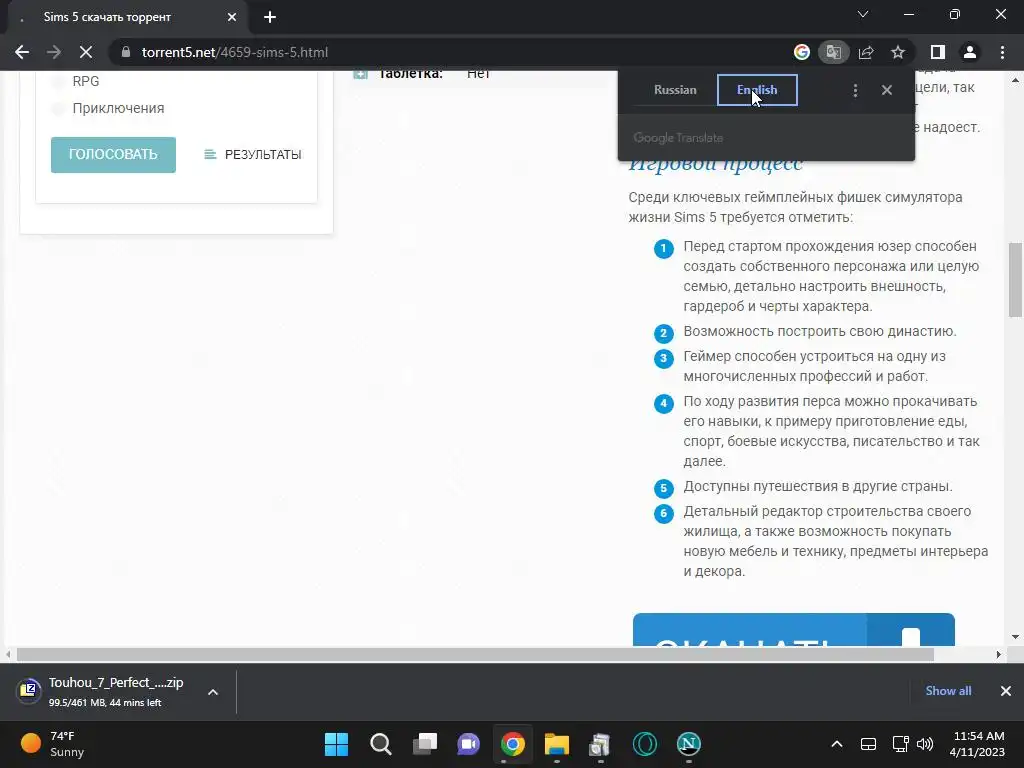
Task: Open the N app icon on taskbar
Action: 688,744
